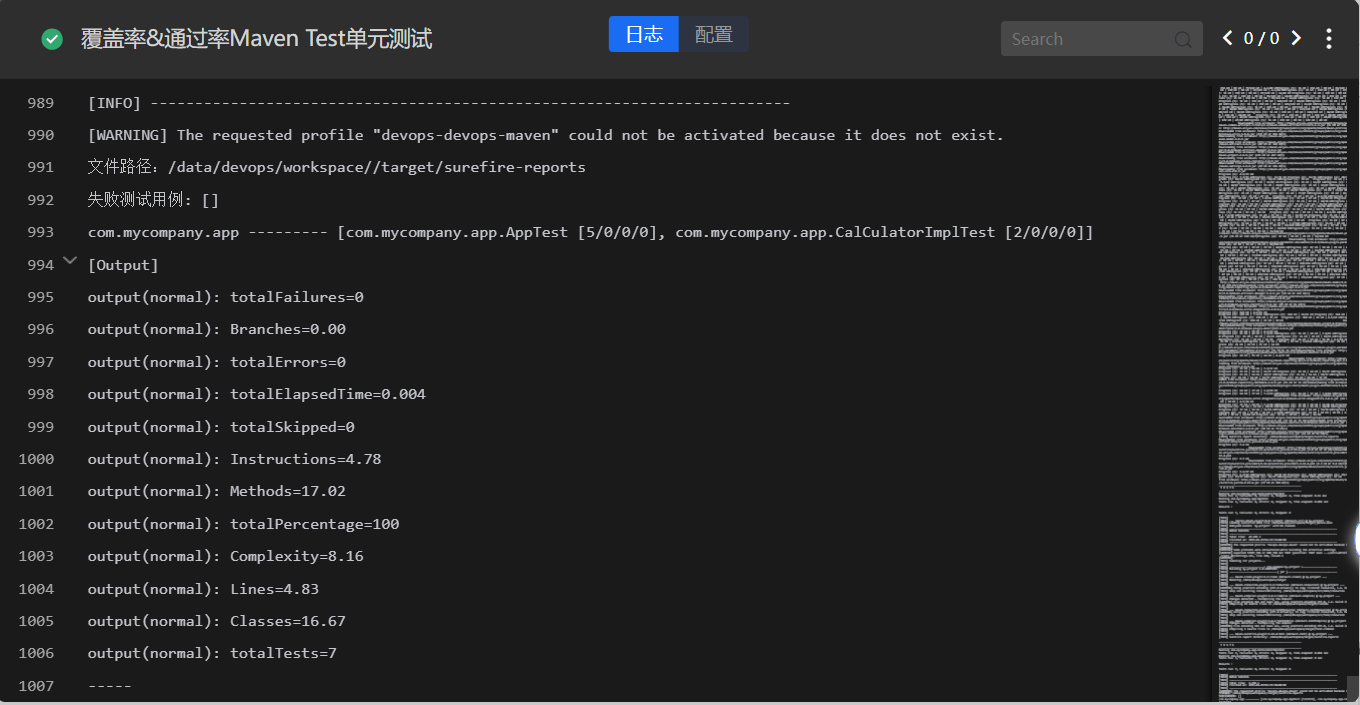Click the green success checkmark status icon
This screenshot has height=705, width=1360.
tap(52, 39)
